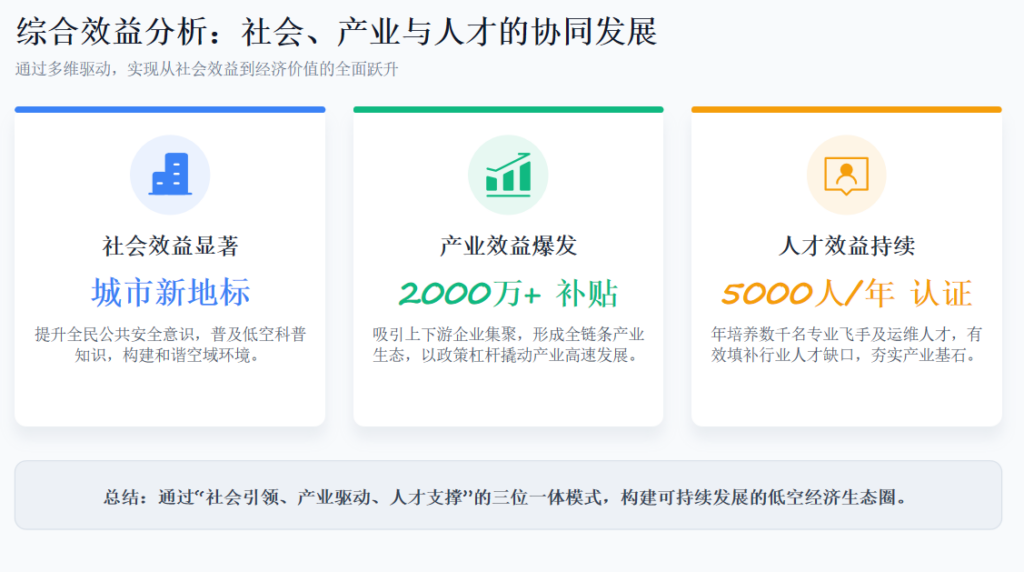
Task: Click the heading 产业效益爆发
Action: point(508,245)
